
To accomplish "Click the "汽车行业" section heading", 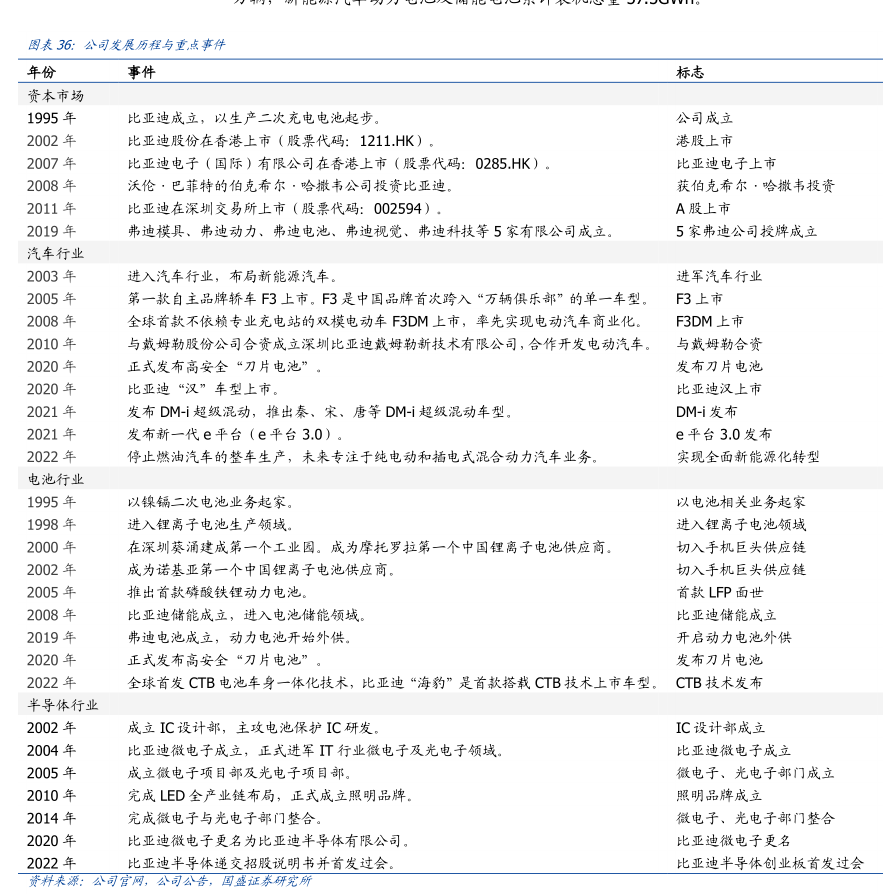I will [x=55, y=253].
